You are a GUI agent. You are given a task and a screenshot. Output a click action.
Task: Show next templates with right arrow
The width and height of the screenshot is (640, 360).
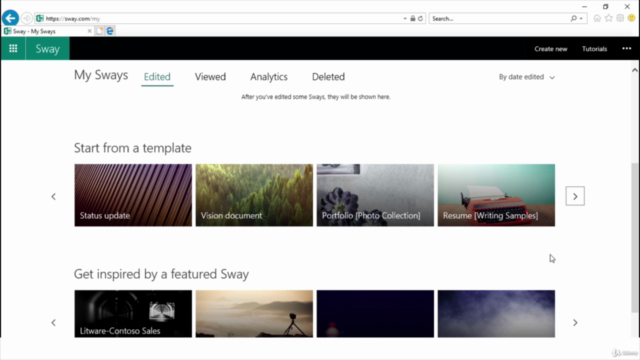pos(575,196)
